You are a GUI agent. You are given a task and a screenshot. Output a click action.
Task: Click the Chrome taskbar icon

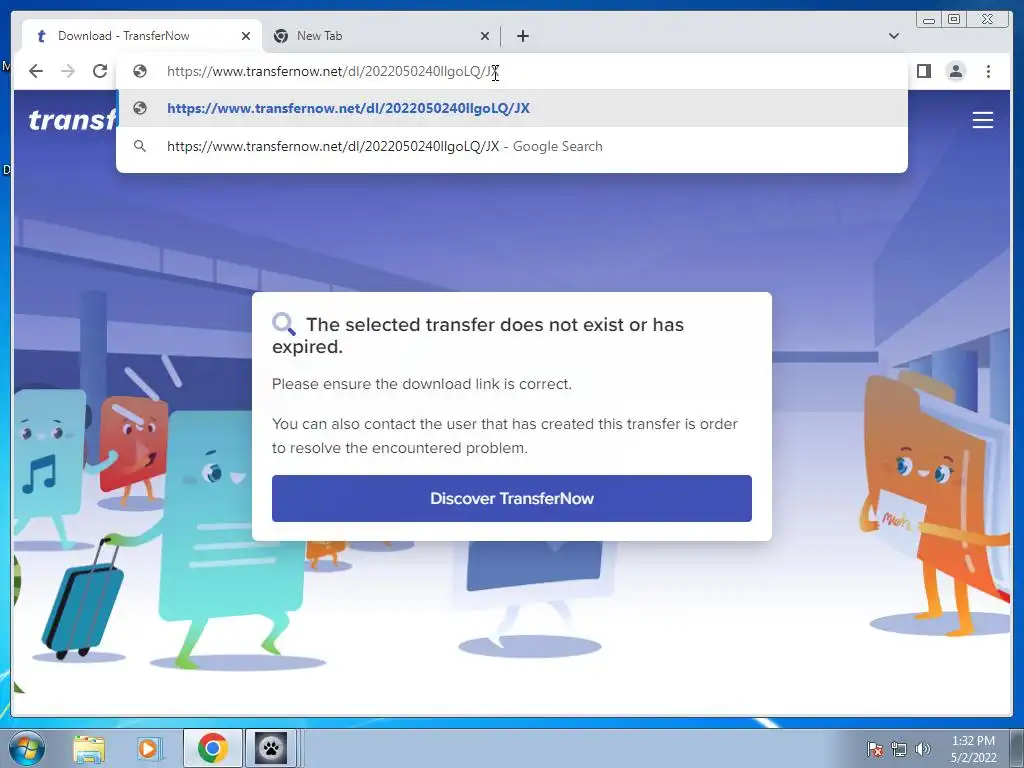(212, 748)
